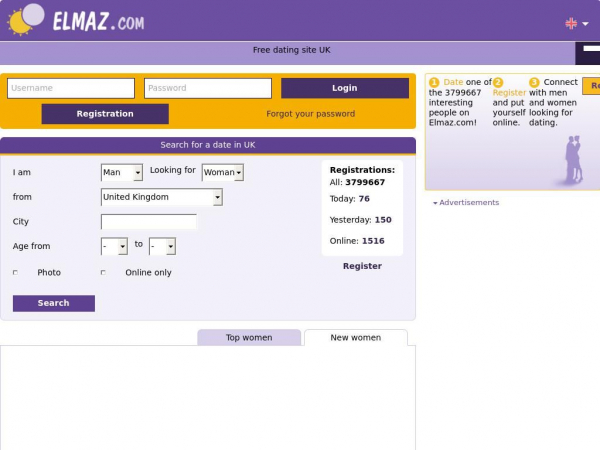Follow the Forgot your password link
The image size is (600, 450).
(310, 114)
